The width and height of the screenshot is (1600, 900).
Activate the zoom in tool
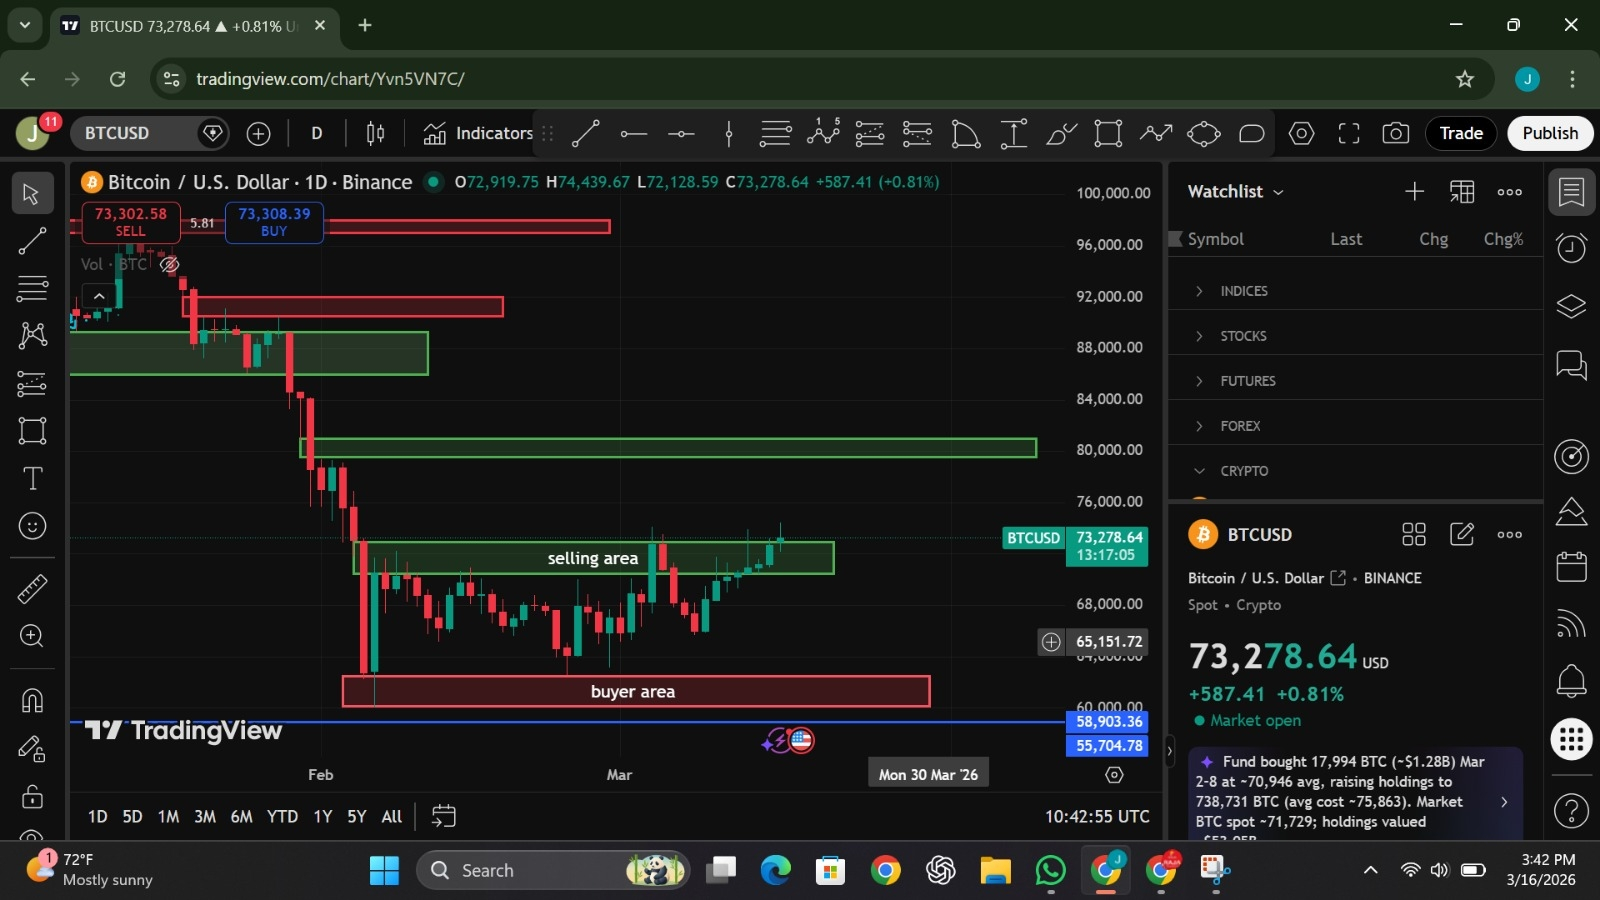[x=32, y=636]
